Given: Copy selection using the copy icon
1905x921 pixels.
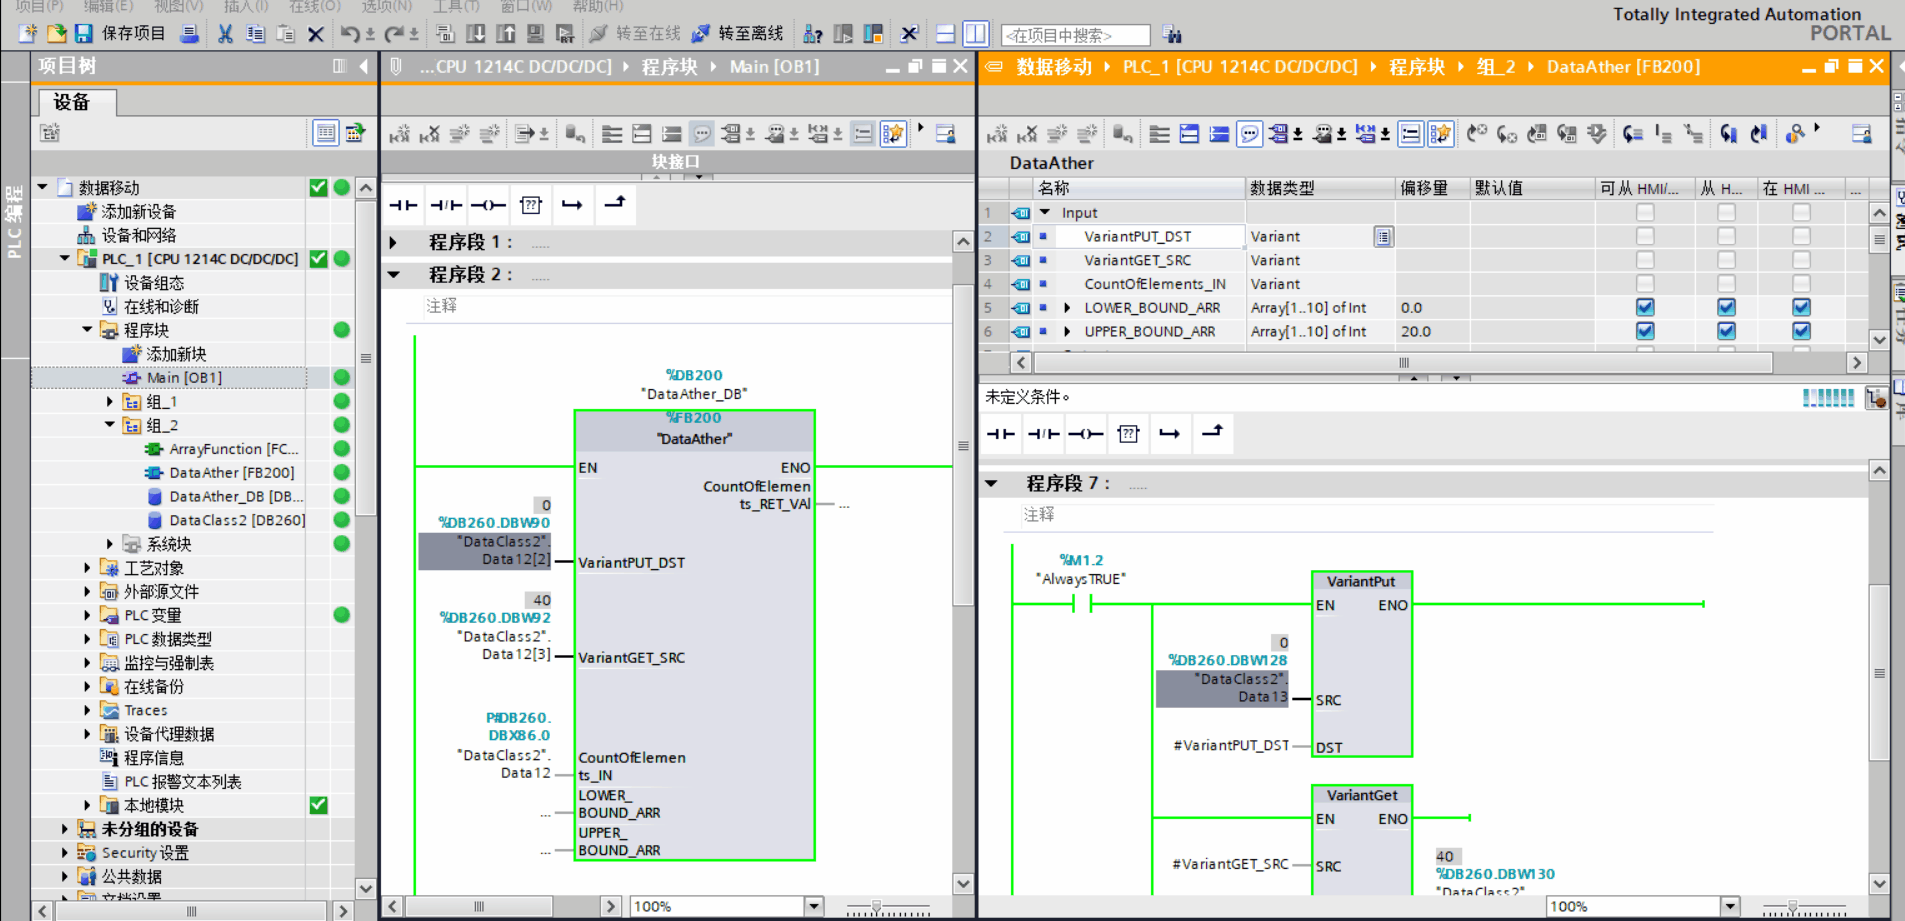Looking at the screenshot, I should 255,34.
